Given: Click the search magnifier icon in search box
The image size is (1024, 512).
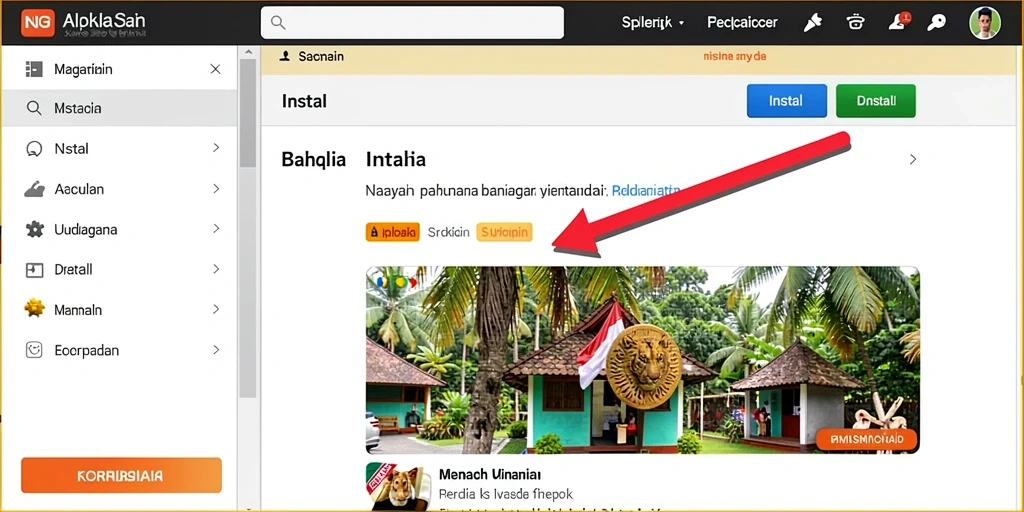Looking at the screenshot, I should [x=278, y=23].
